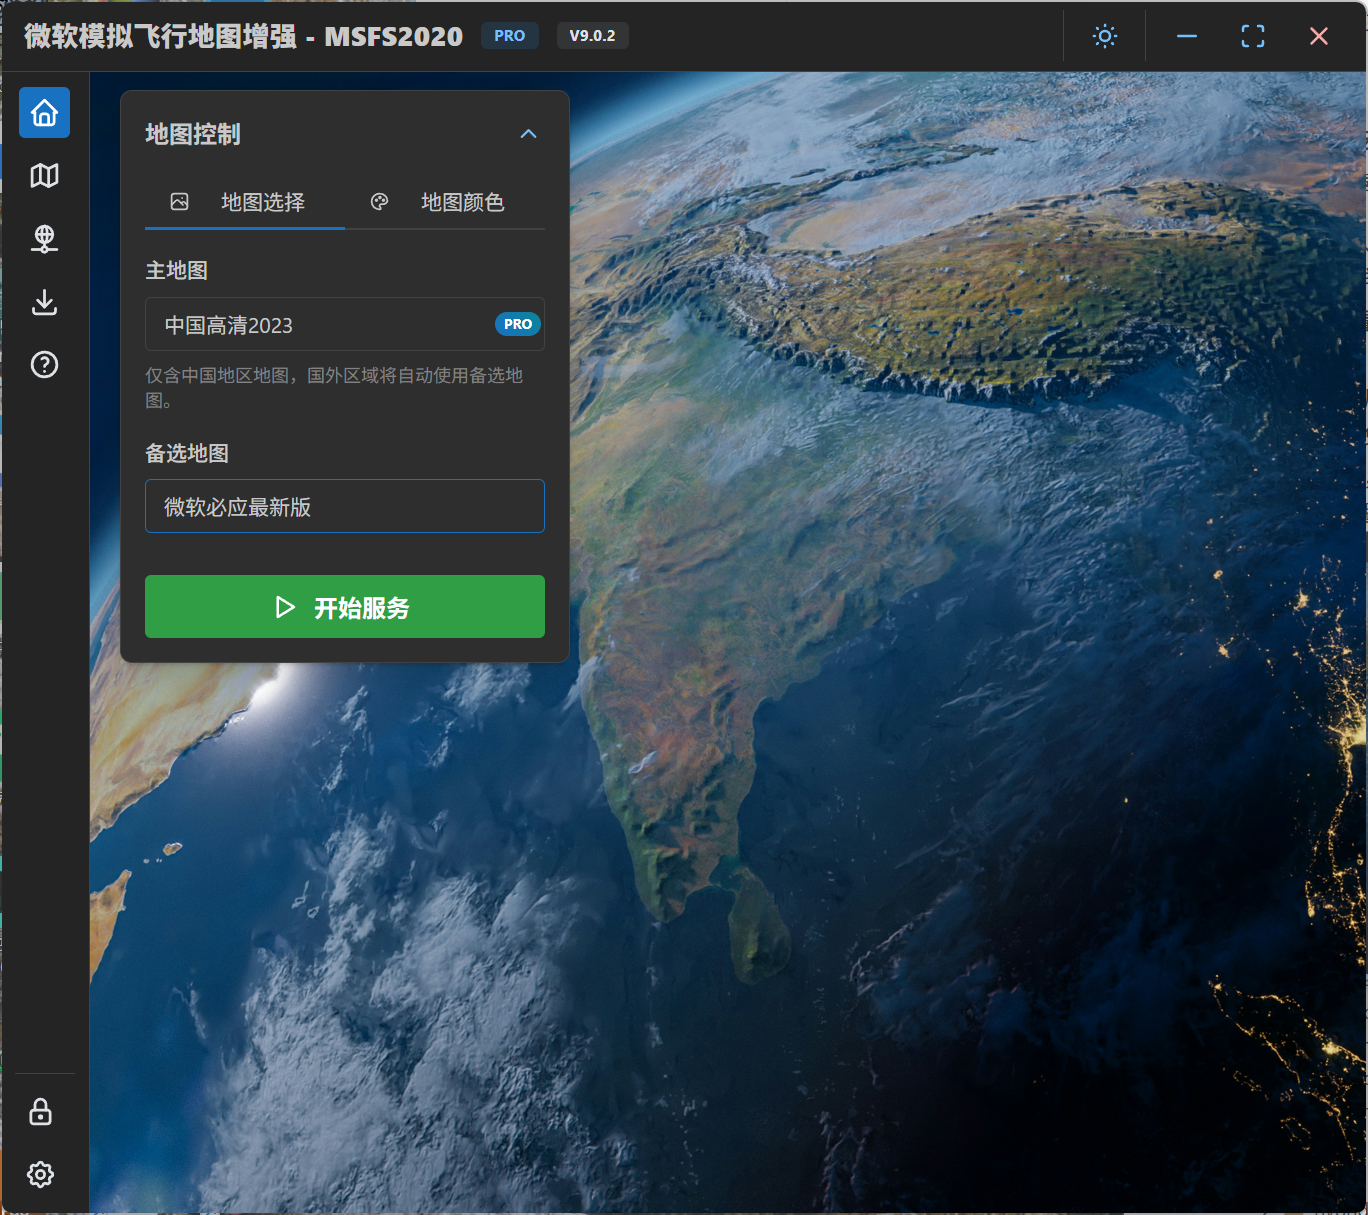Screen dimensions: 1368x1215
Task: Switch to the 地图选择 tab
Action: tap(245, 202)
